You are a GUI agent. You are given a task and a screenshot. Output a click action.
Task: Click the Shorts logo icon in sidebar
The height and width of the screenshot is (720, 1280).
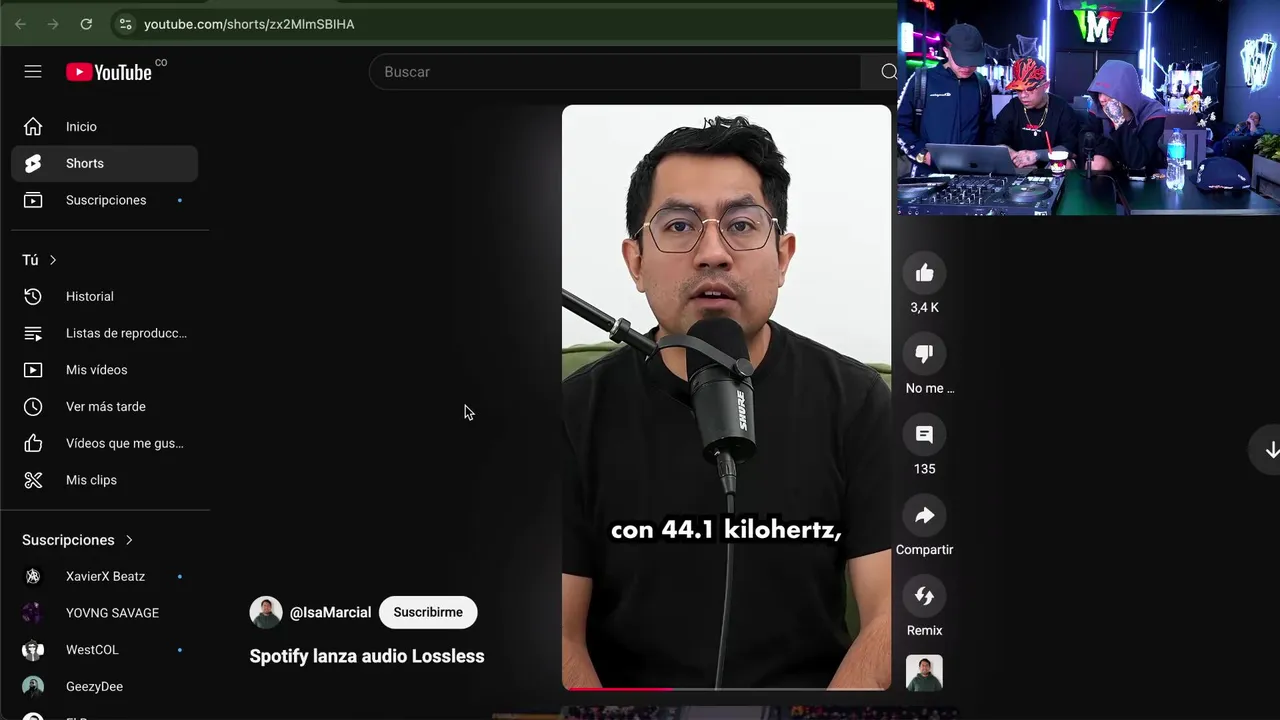[33, 163]
